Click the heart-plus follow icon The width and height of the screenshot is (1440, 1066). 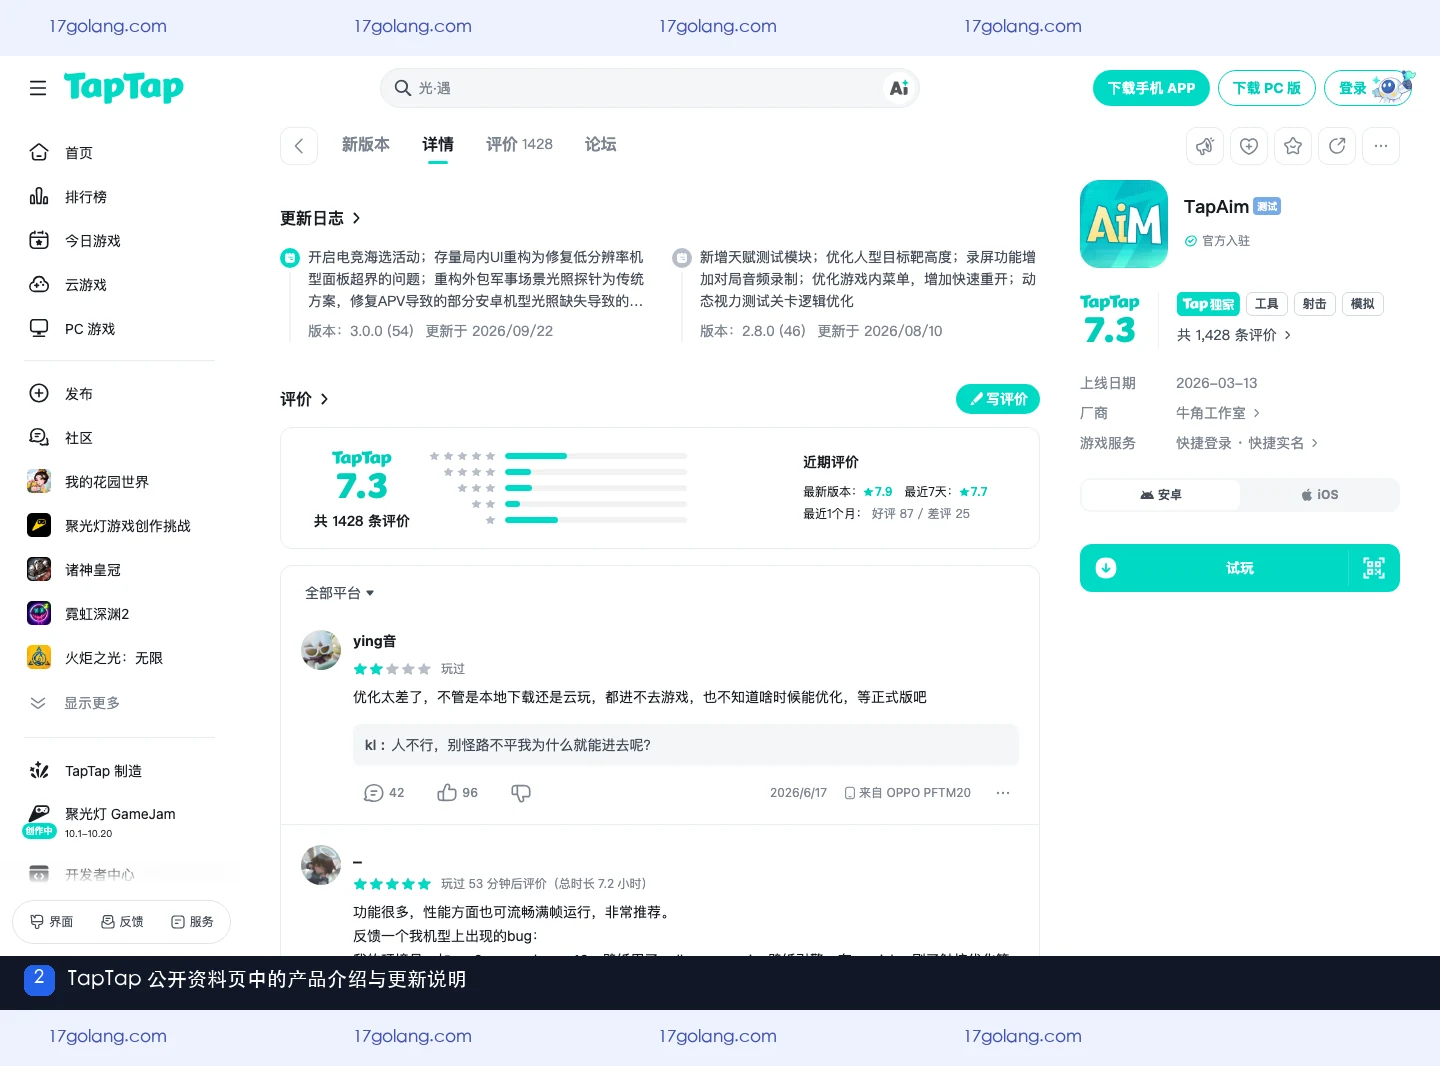point(1249,146)
